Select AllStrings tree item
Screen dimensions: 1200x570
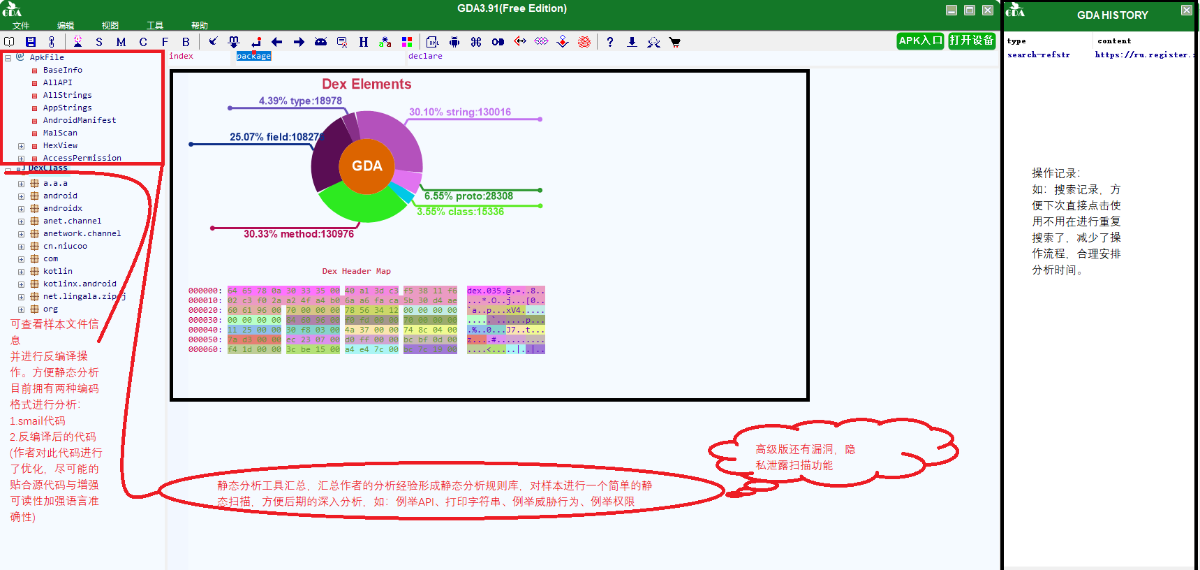(67, 95)
